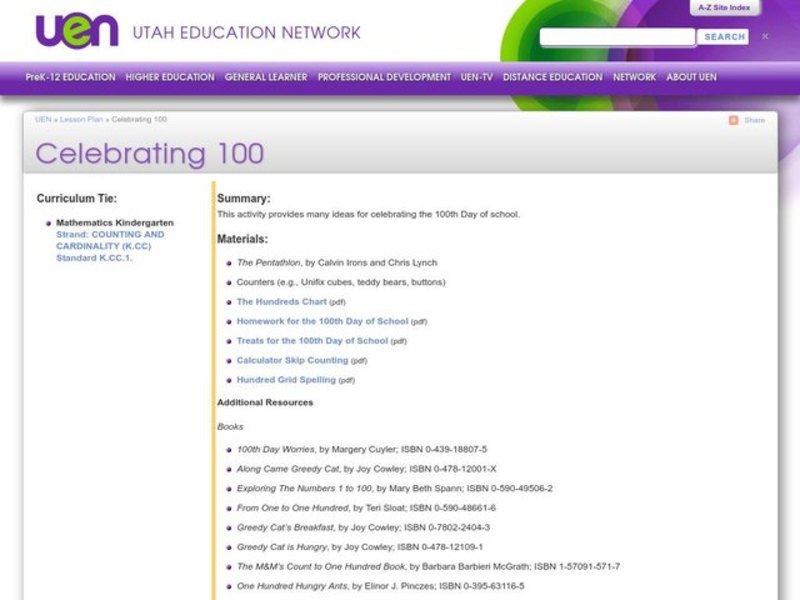This screenshot has height=600, width=800.
Task: Open the Distance Education page
Action: tap(551, 77)
